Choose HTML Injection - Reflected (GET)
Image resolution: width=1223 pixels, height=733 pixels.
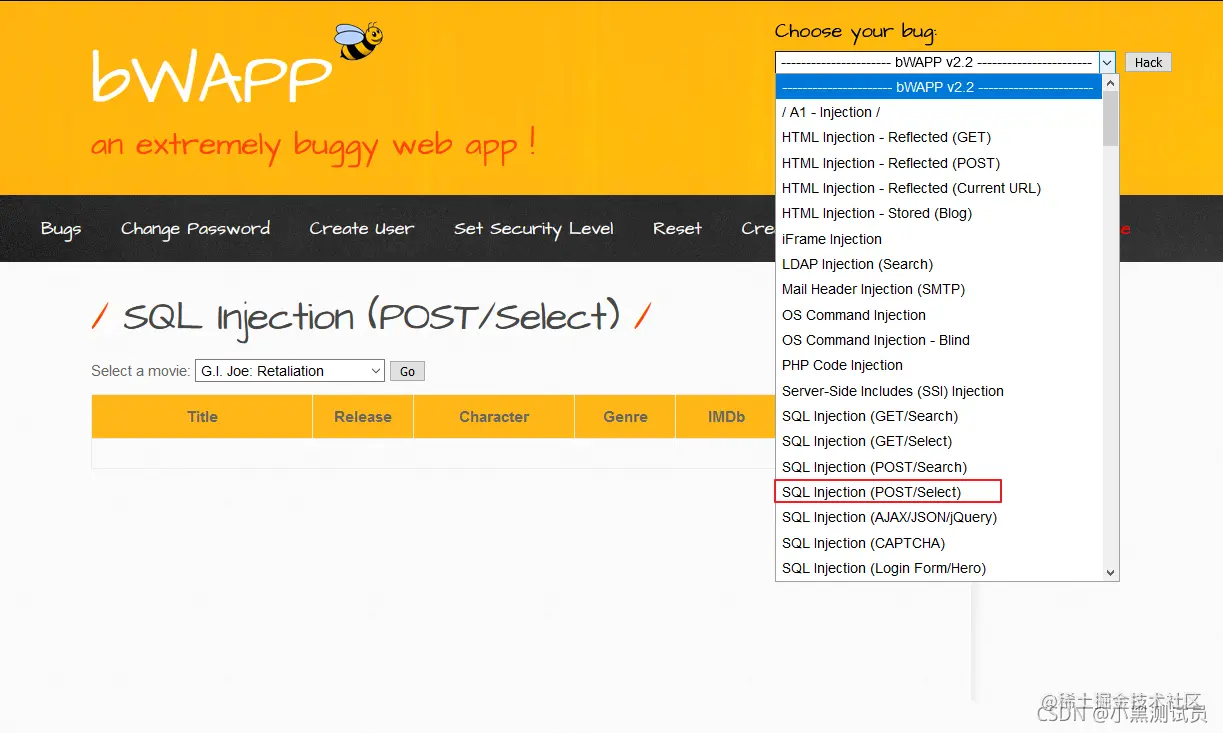[939, 137]
